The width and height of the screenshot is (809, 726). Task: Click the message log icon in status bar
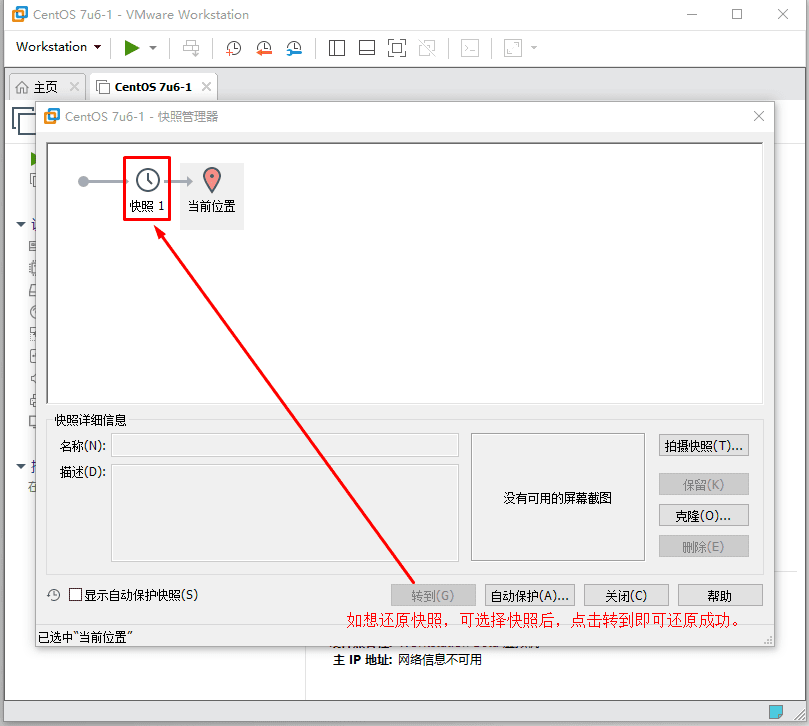tap(776, 712)
